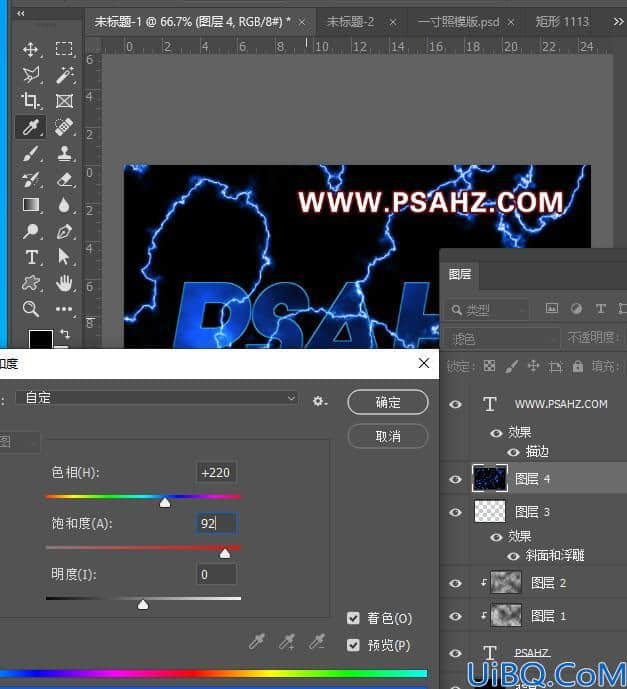Select the Move tool
This screenshot has width=627, height=689.
click(30, 49)
